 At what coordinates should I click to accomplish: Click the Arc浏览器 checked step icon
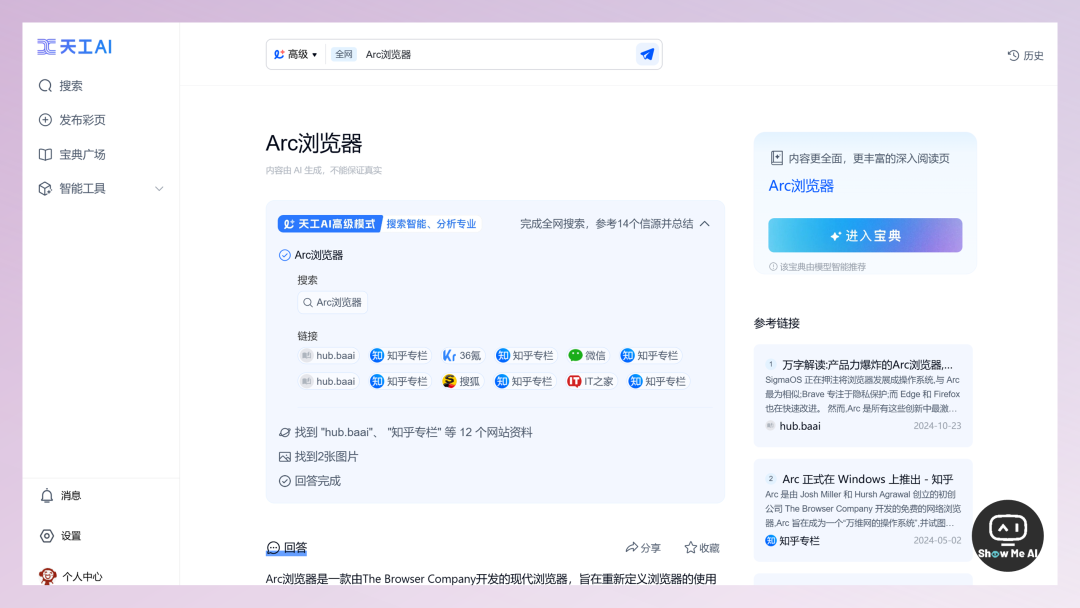pos(284,255)
